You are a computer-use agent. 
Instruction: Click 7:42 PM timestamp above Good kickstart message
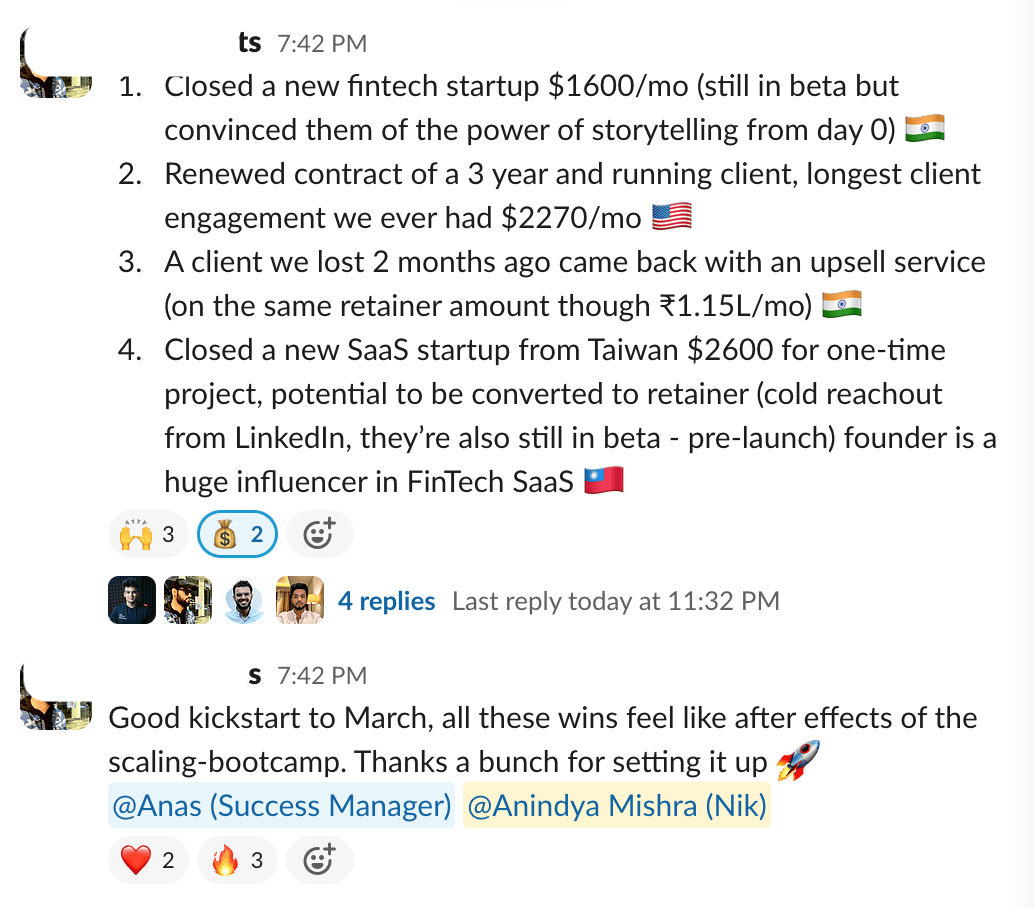(322, 676)
